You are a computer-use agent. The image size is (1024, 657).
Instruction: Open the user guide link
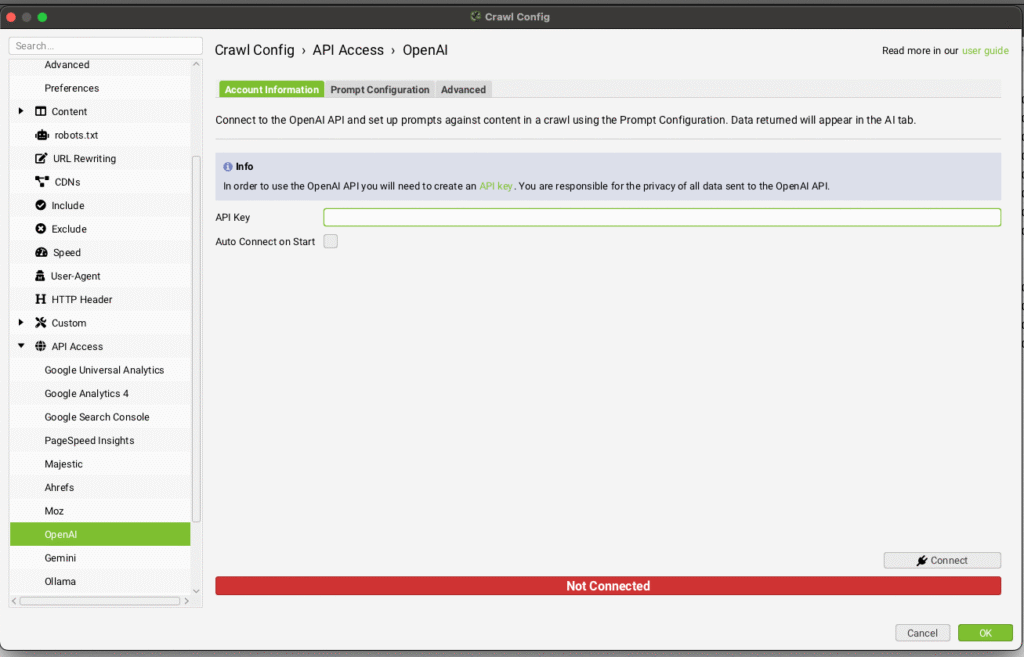pos(985,51)
